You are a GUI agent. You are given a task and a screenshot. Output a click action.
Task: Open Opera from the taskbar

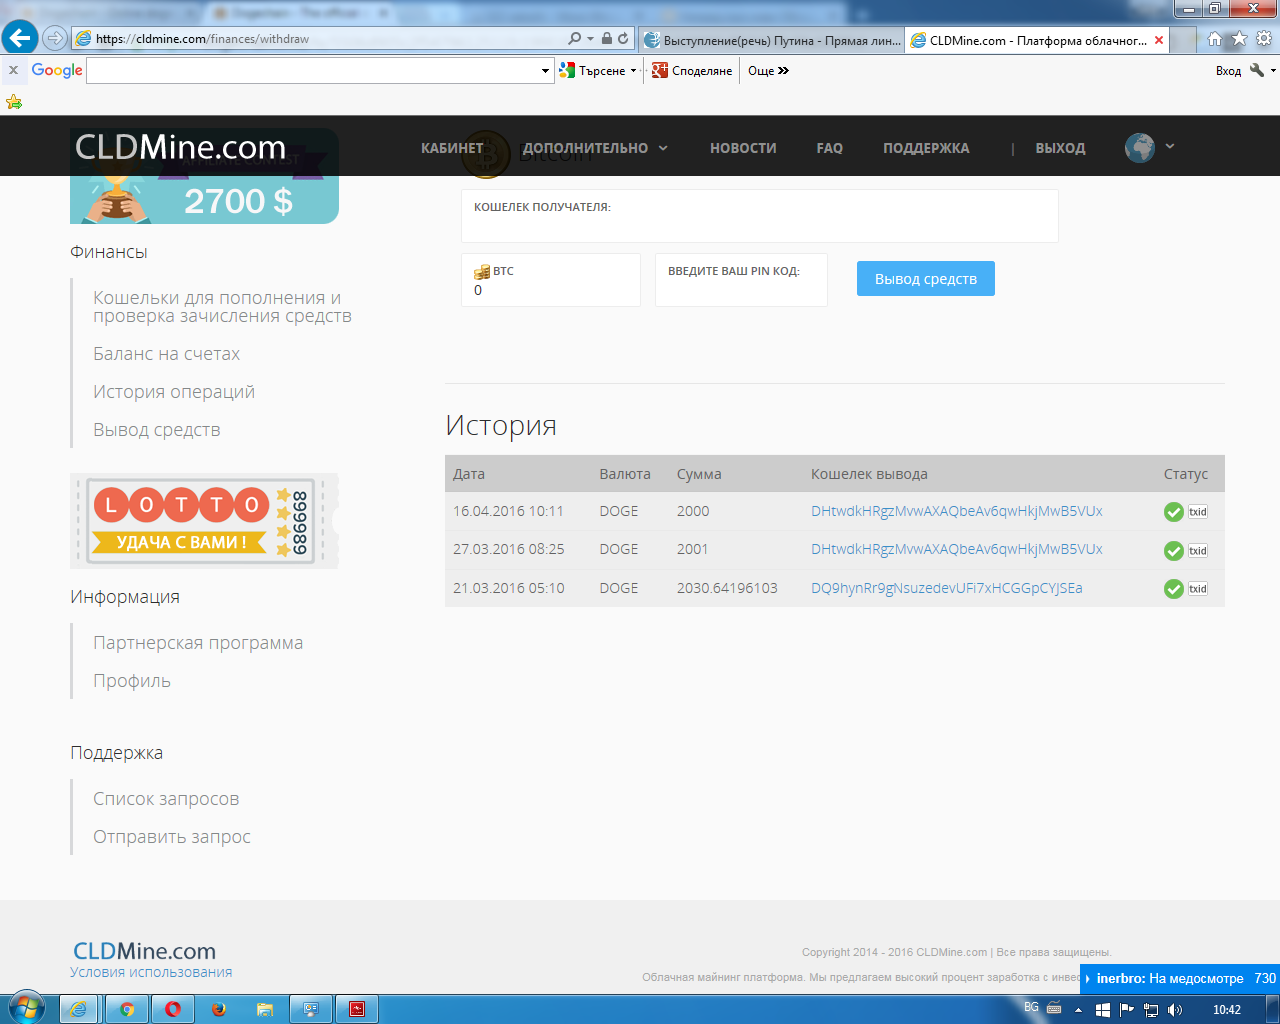(173, 1009)
